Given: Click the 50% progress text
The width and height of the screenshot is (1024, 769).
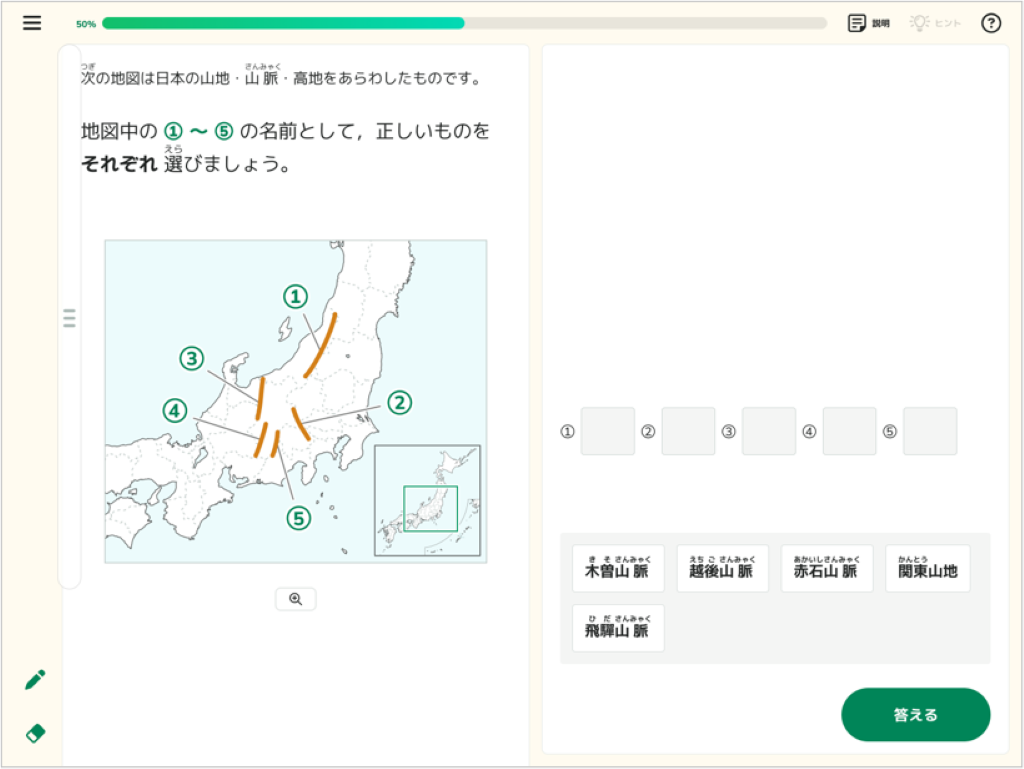Looking at the screenshot, I should [x=86, y=24].
